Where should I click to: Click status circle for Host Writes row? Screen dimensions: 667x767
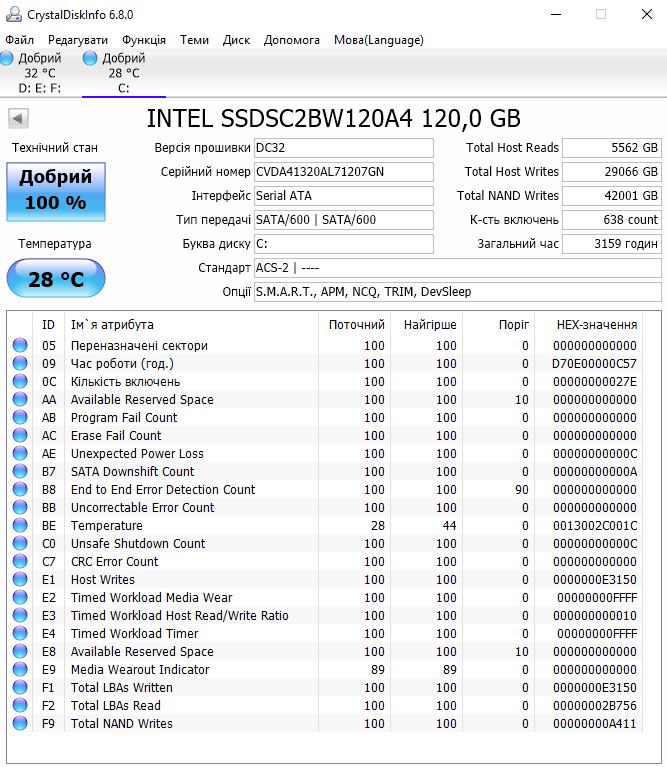coord(20,579)
